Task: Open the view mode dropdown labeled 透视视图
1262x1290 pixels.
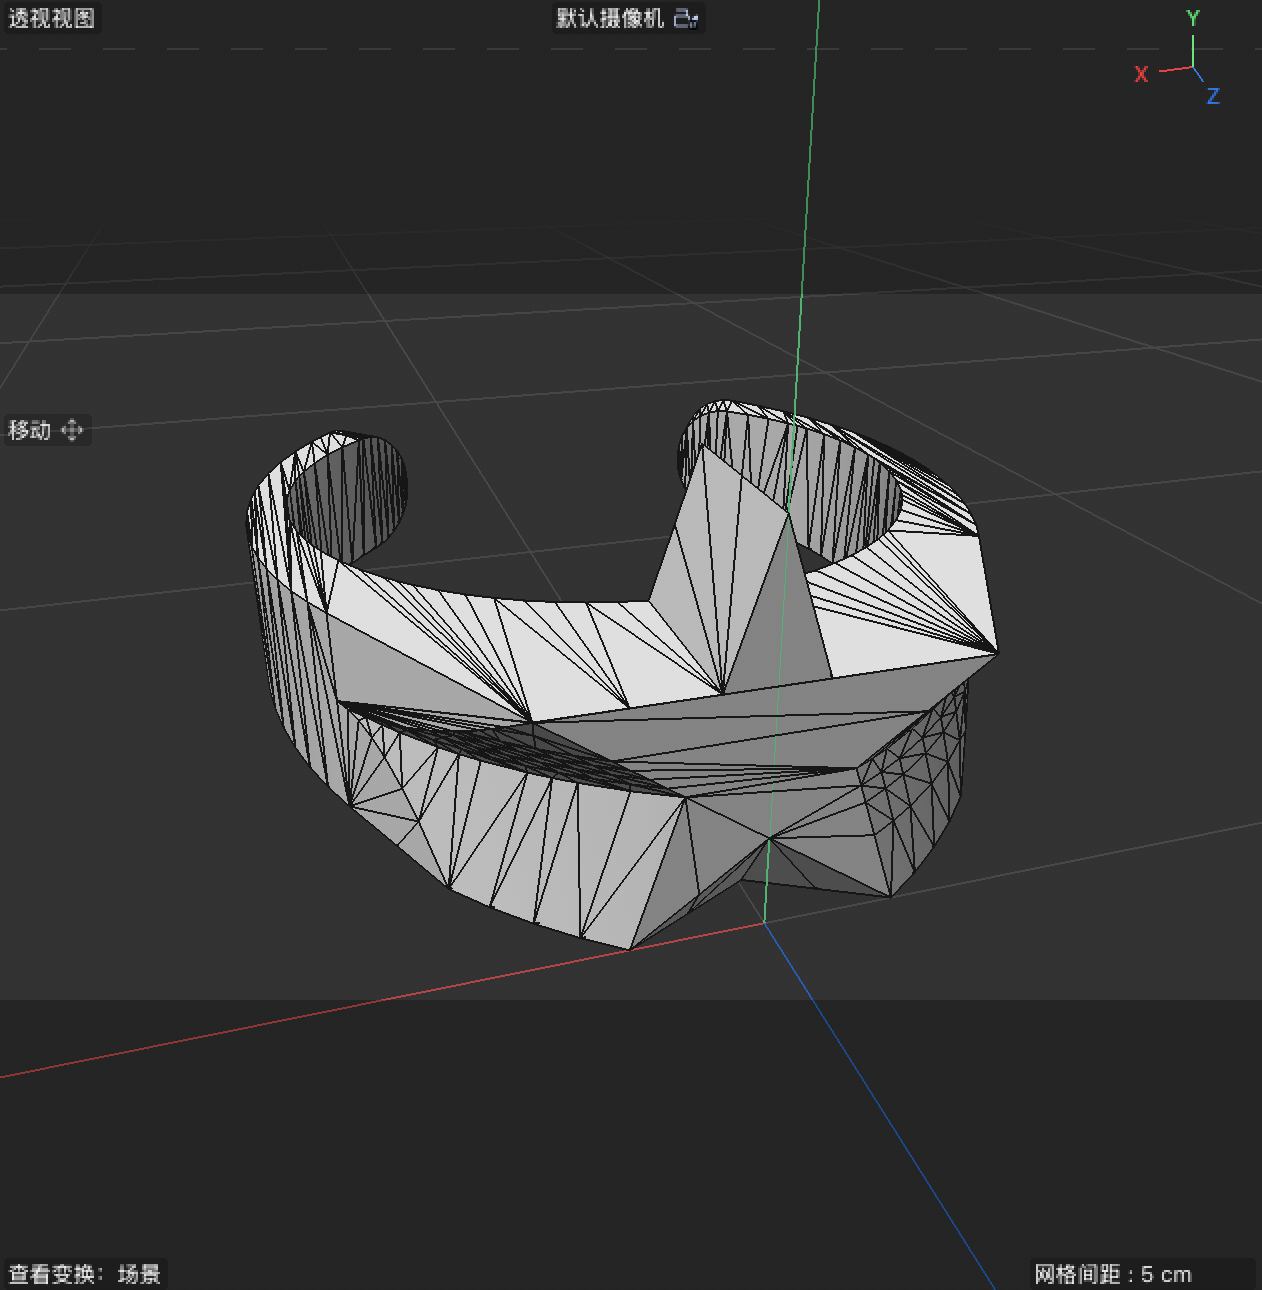Action: tap(51, 18)
